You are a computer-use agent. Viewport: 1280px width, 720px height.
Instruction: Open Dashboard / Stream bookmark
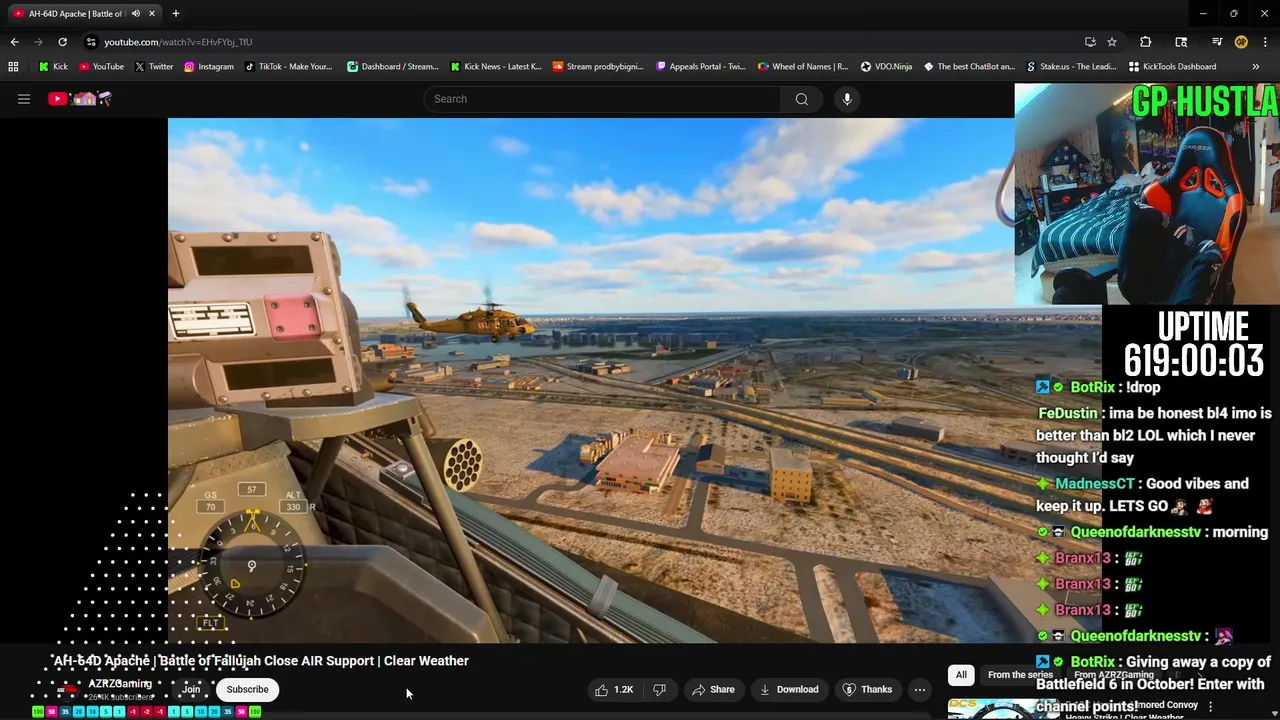click(392, 67)
